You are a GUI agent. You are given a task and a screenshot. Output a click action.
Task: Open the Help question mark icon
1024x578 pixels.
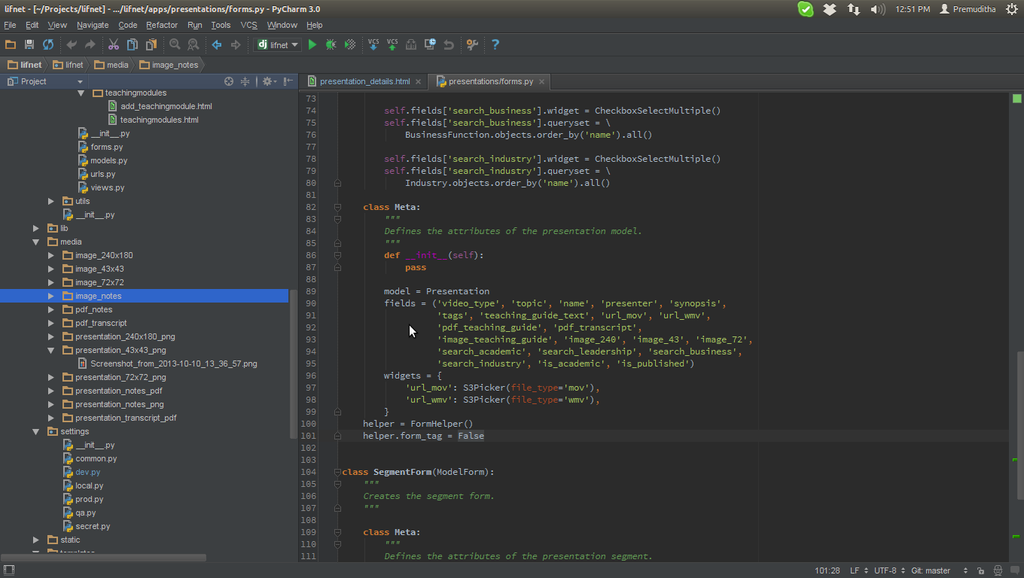pyautogui.click(x=495, y=45)
